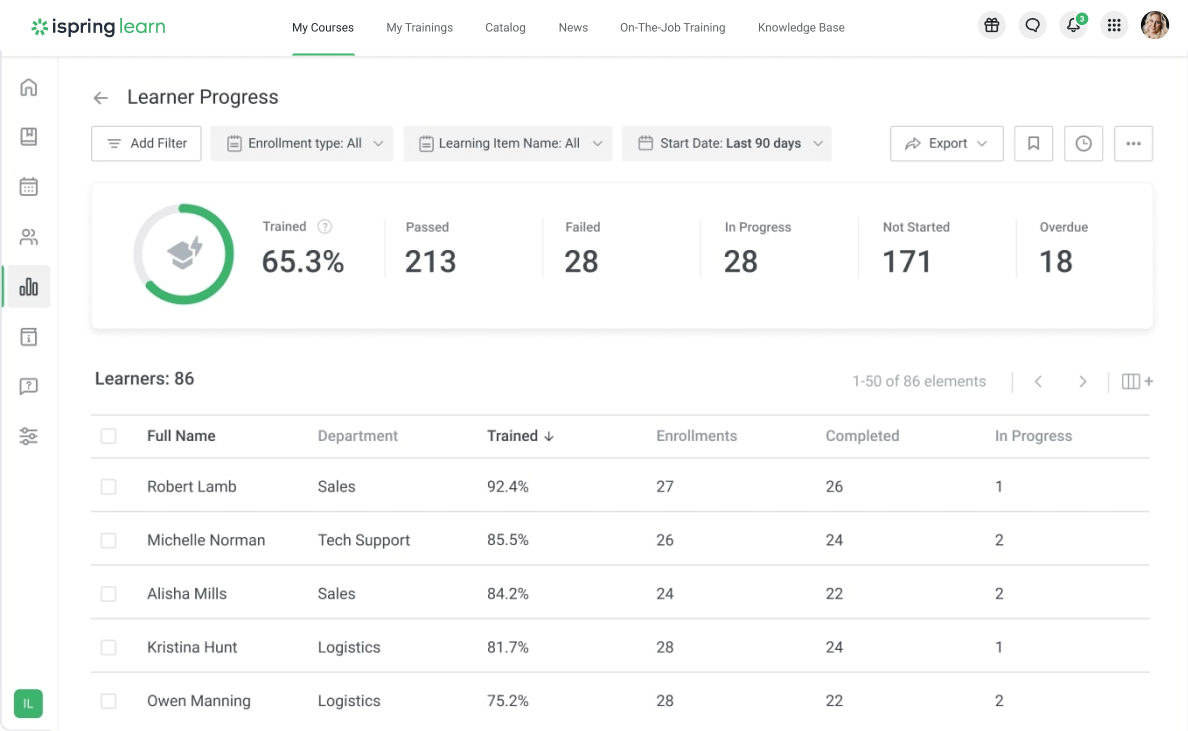Click the bookmark report button
Image resolution: width=1188 pixels, height=731 pixels.
(1033, 143)
